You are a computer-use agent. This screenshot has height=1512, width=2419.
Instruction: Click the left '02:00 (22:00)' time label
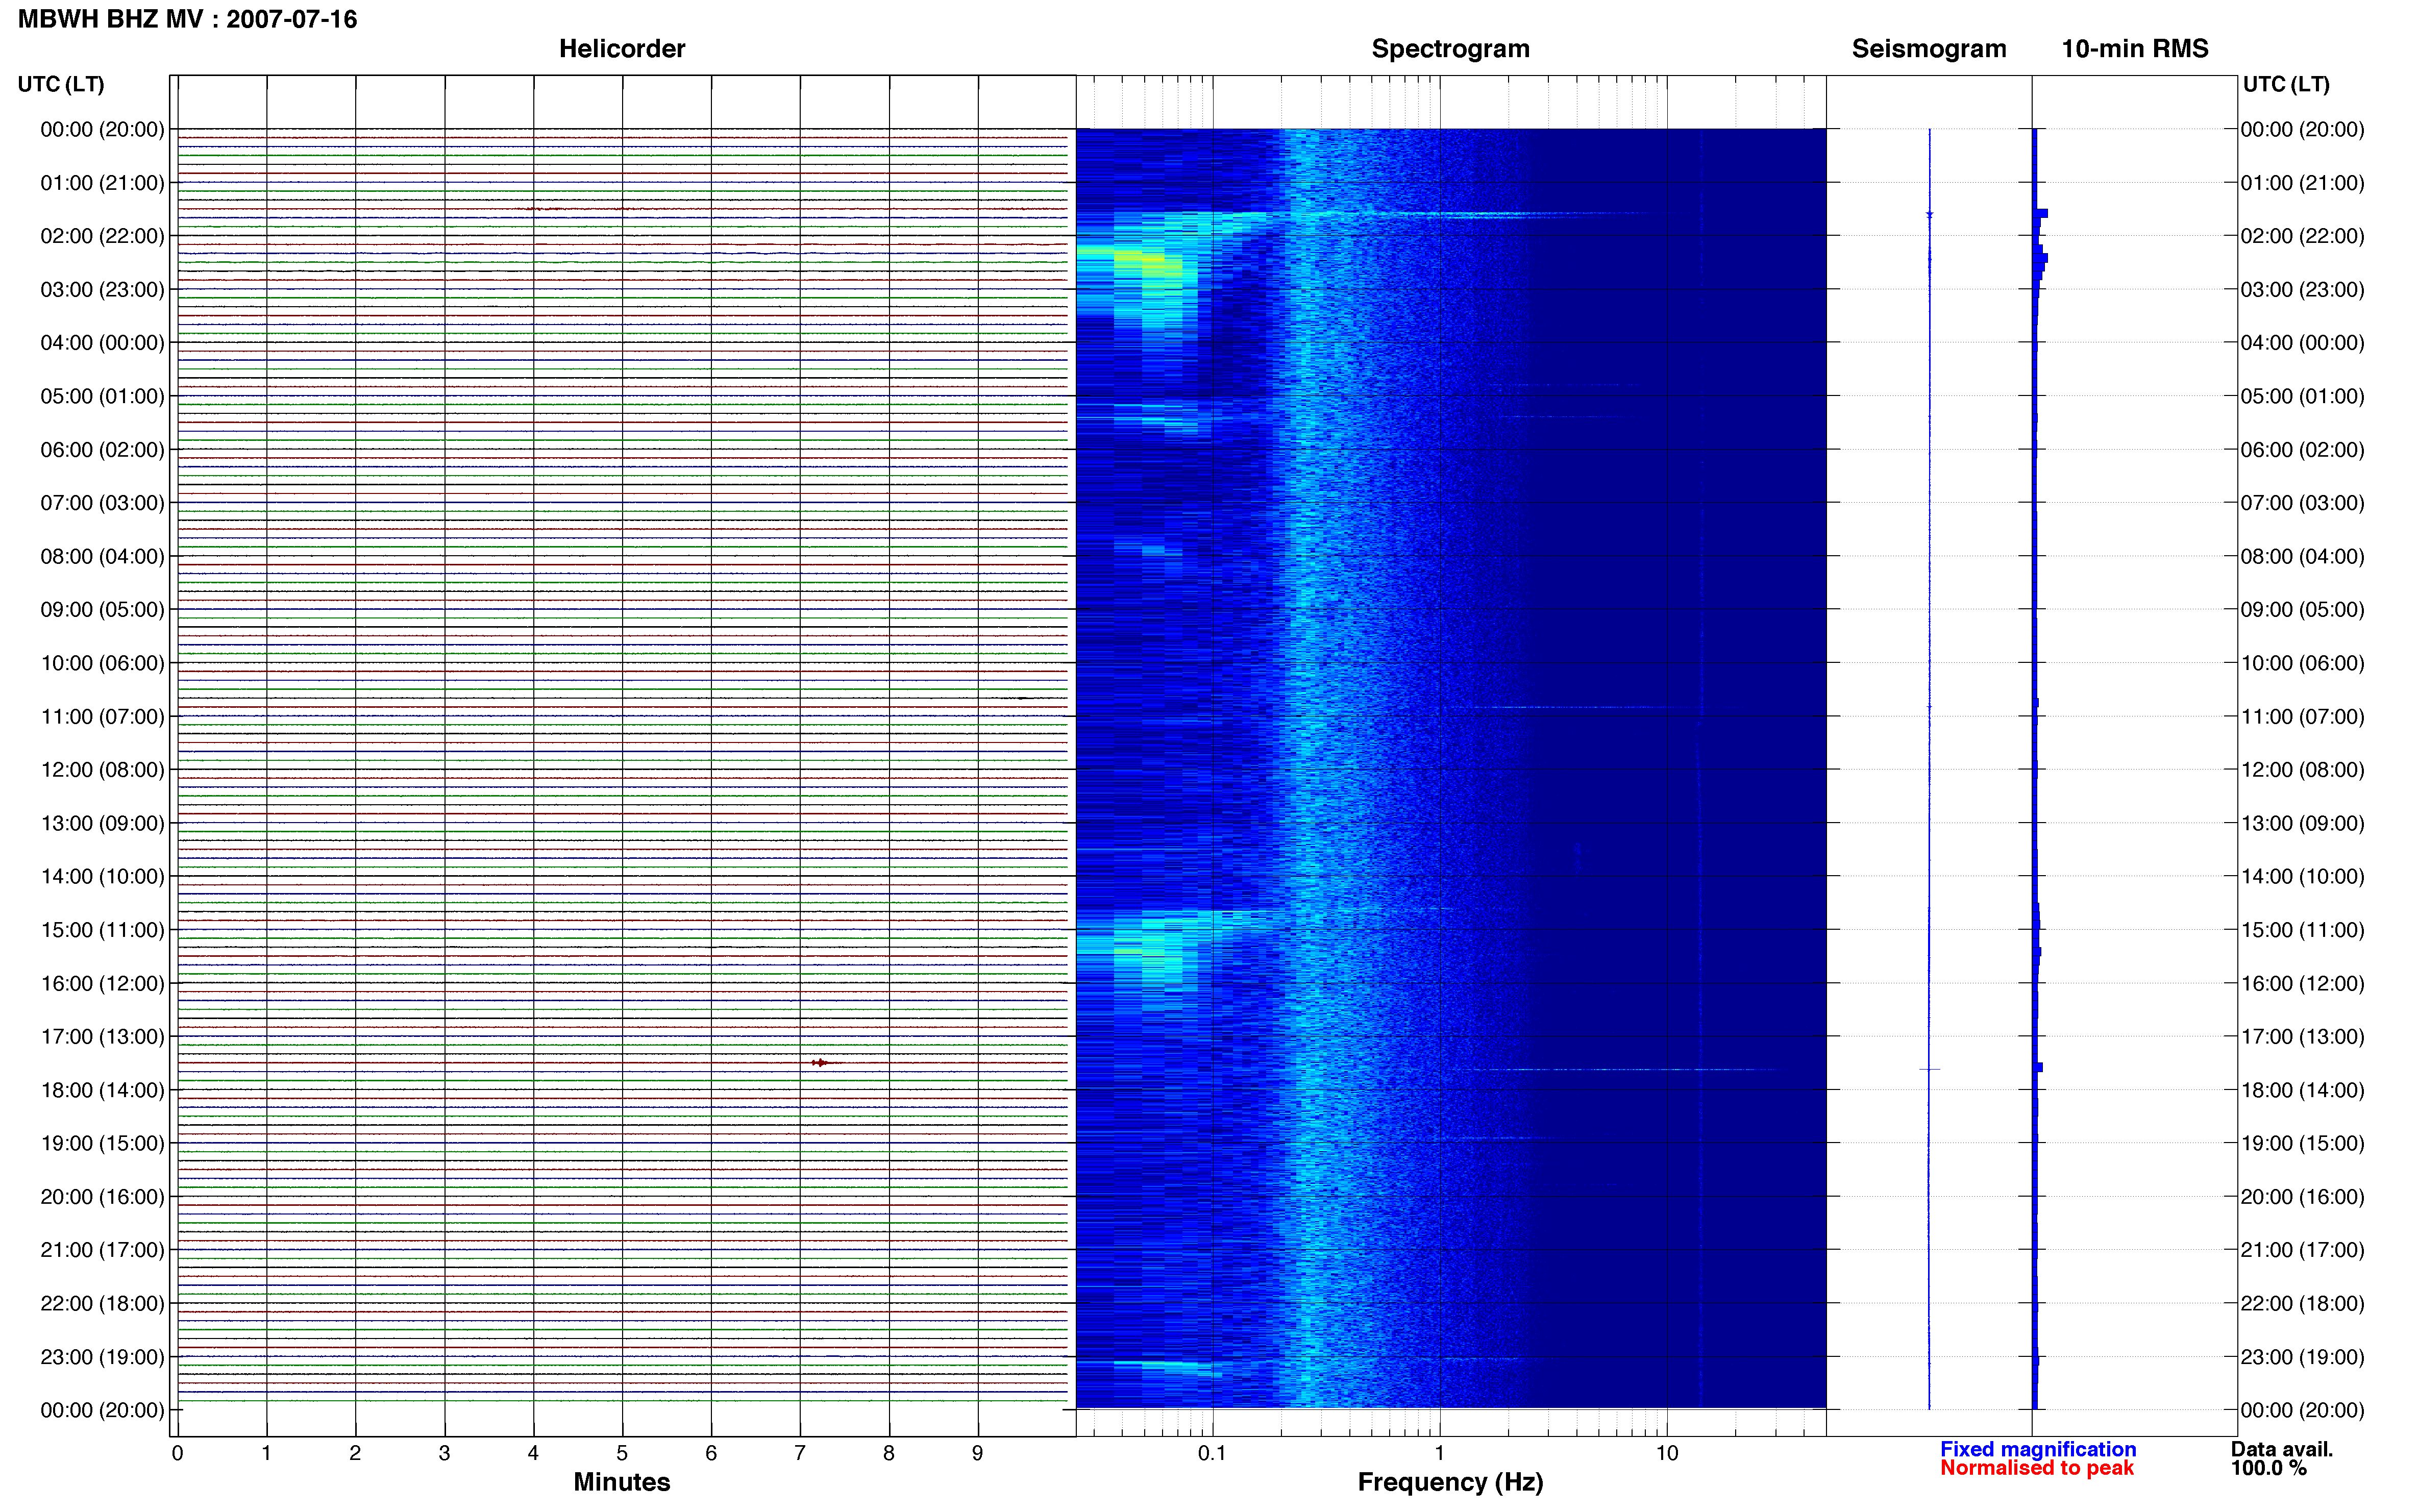point(102,236)
